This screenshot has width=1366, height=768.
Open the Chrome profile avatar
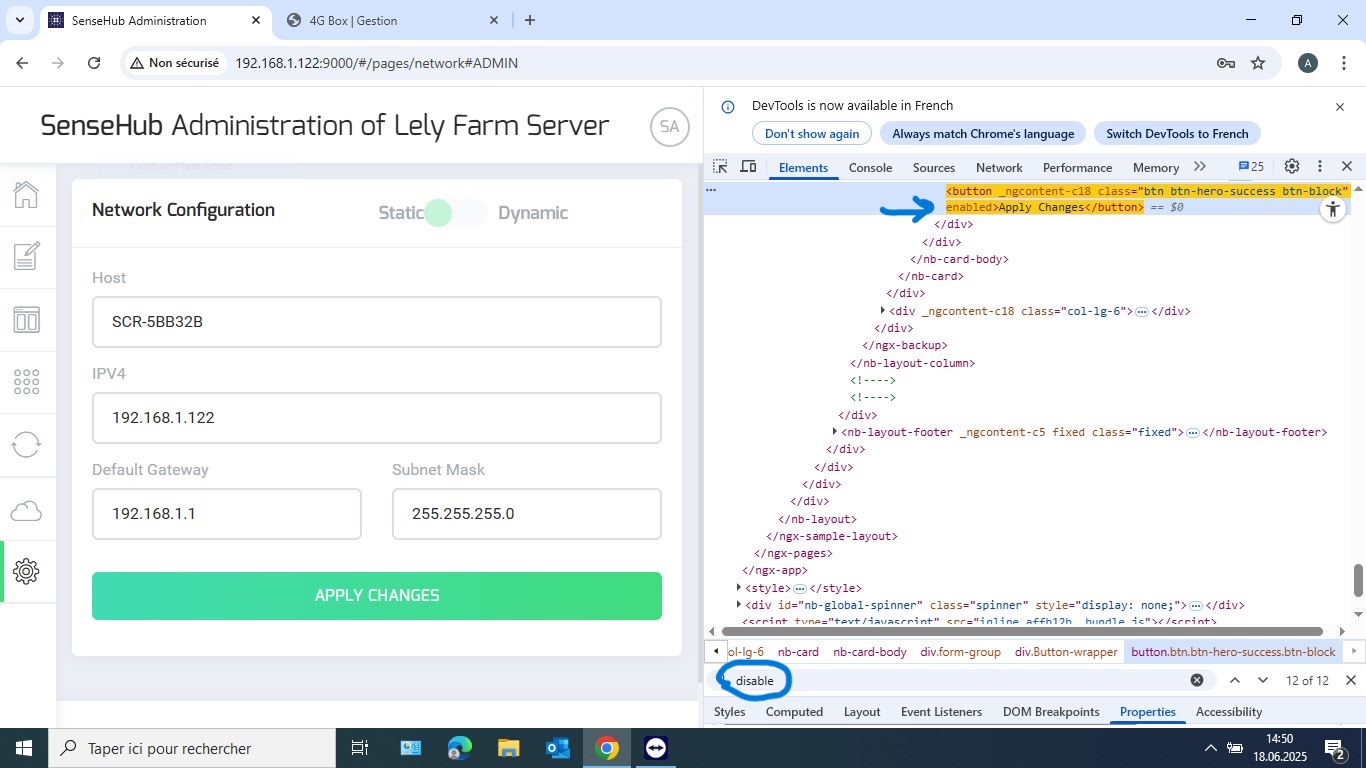coord(1307,63)
